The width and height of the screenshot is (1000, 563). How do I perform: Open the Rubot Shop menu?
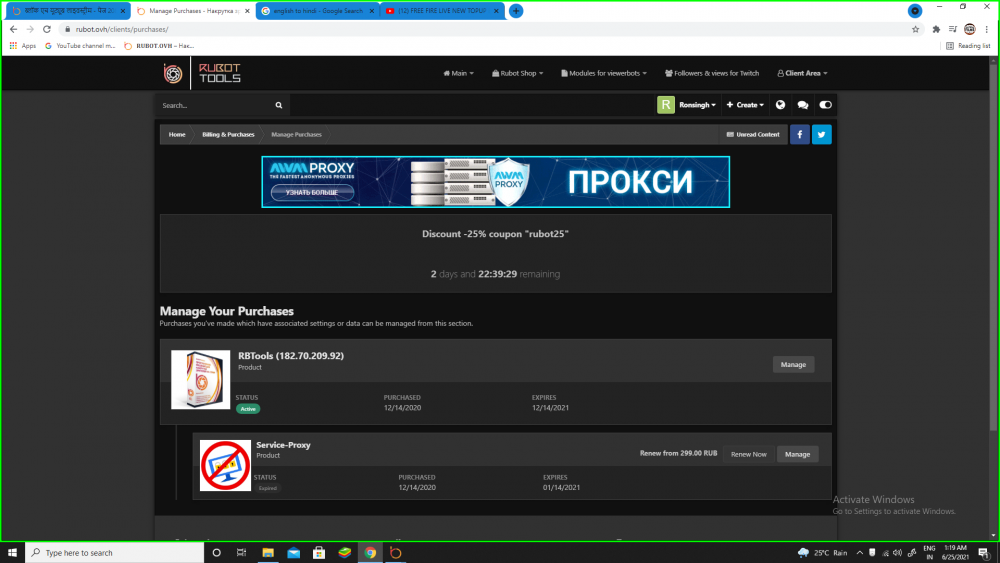tap(526, 73)
